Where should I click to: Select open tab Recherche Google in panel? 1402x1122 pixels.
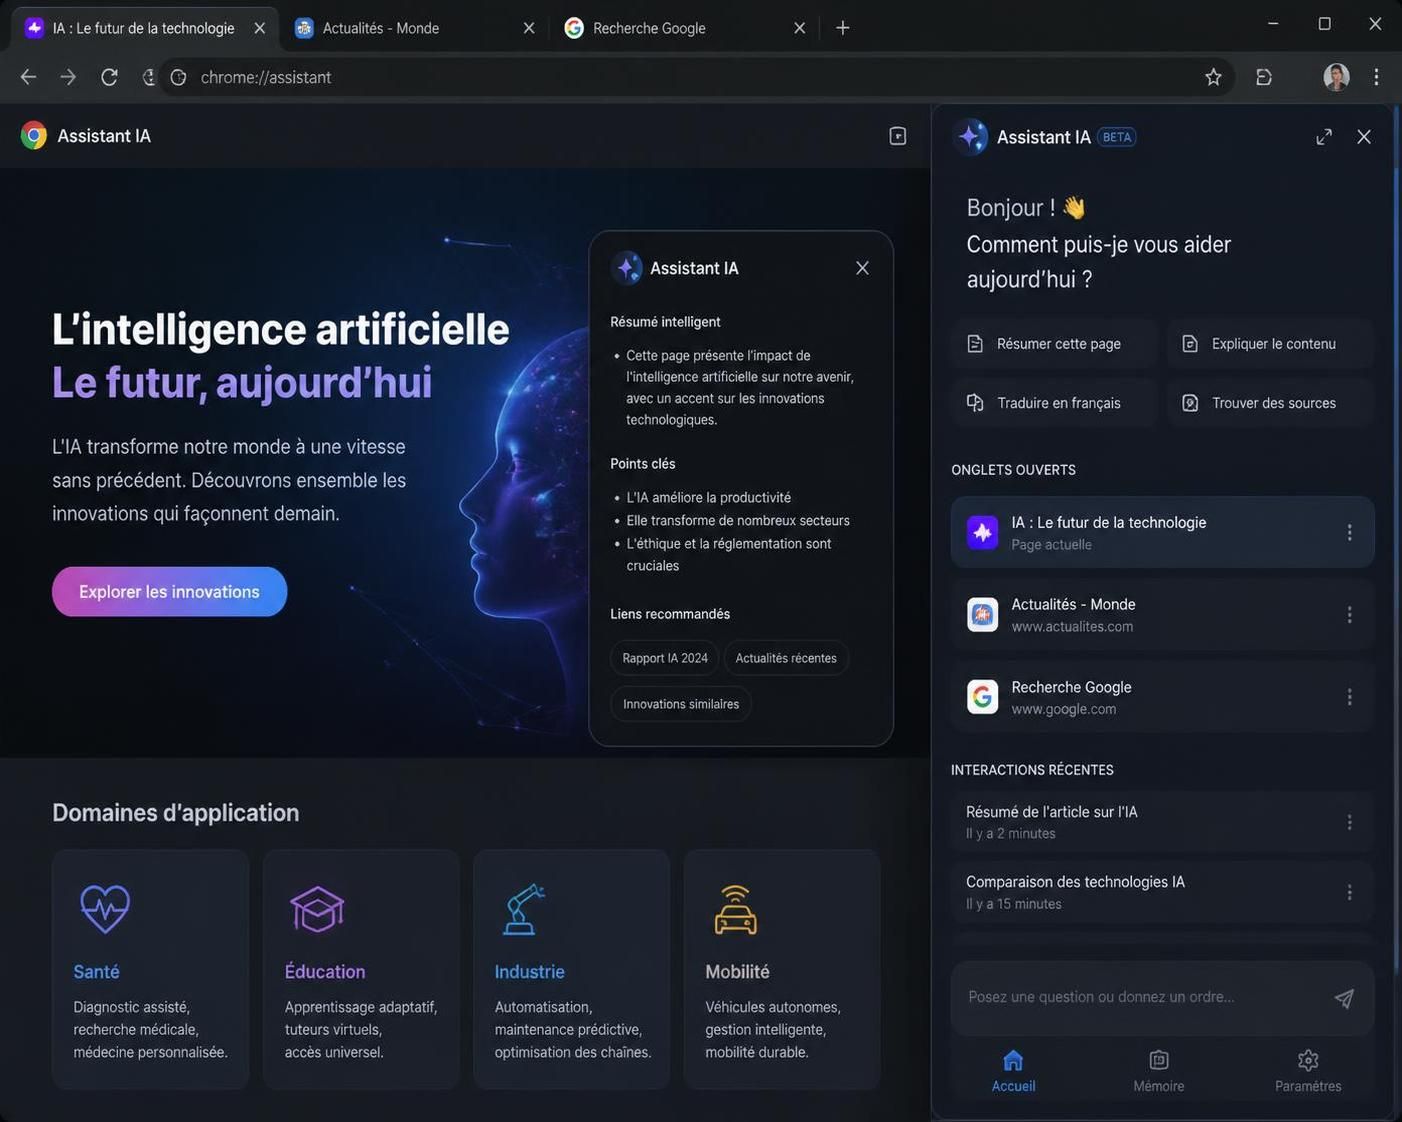[1163, 697]
